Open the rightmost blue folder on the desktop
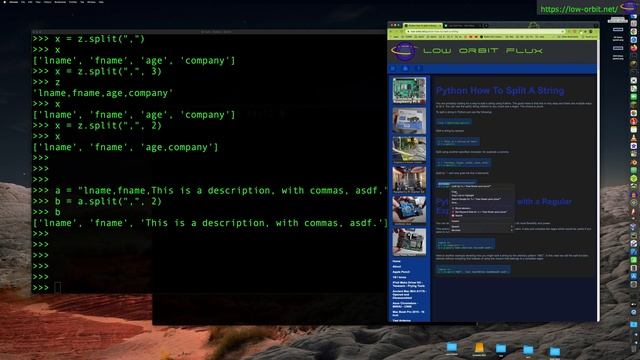This screenshot has width=640, height=360. pyautogui.click(x=555, y=351)
